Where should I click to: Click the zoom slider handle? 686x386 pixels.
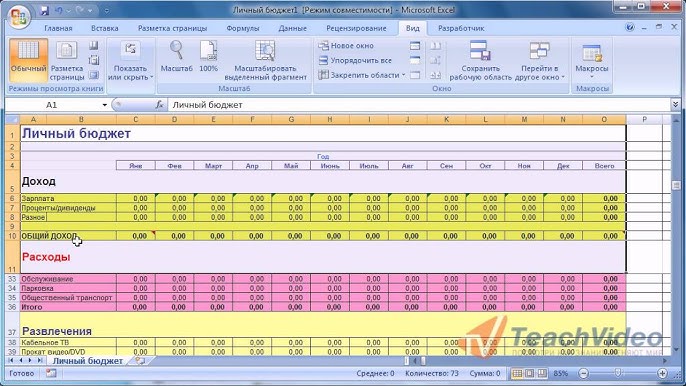click(617, 373)
